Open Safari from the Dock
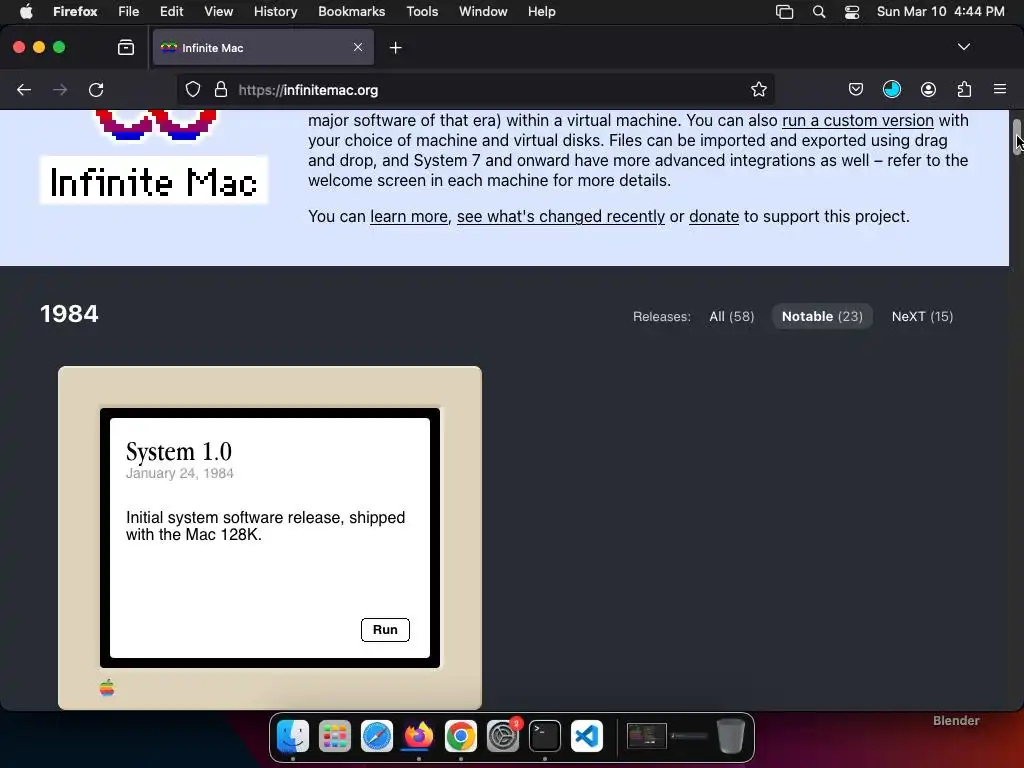This screenshot has height=768, width=1024. pyautogui.click(x=377, y=736)
